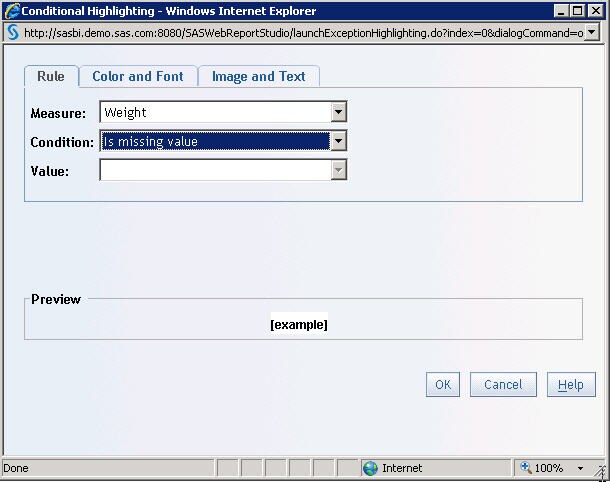Maximize the Conditional Highlighting window

pos(577,11)
